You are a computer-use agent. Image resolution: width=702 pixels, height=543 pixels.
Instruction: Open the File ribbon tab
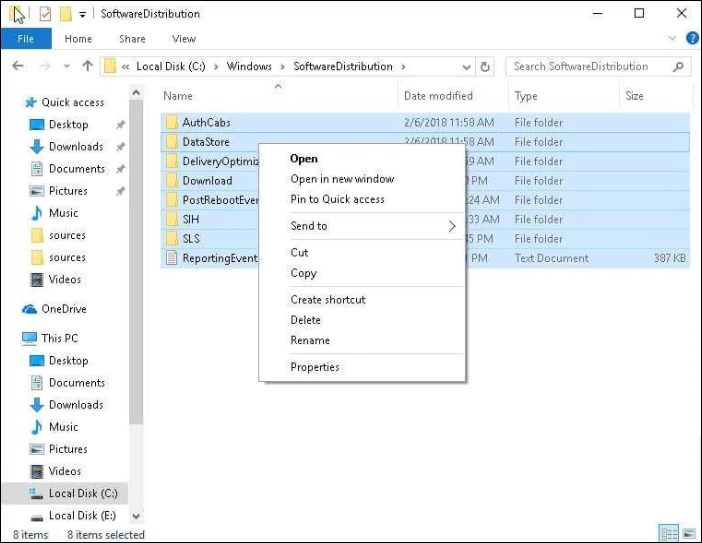pos(26,39)
